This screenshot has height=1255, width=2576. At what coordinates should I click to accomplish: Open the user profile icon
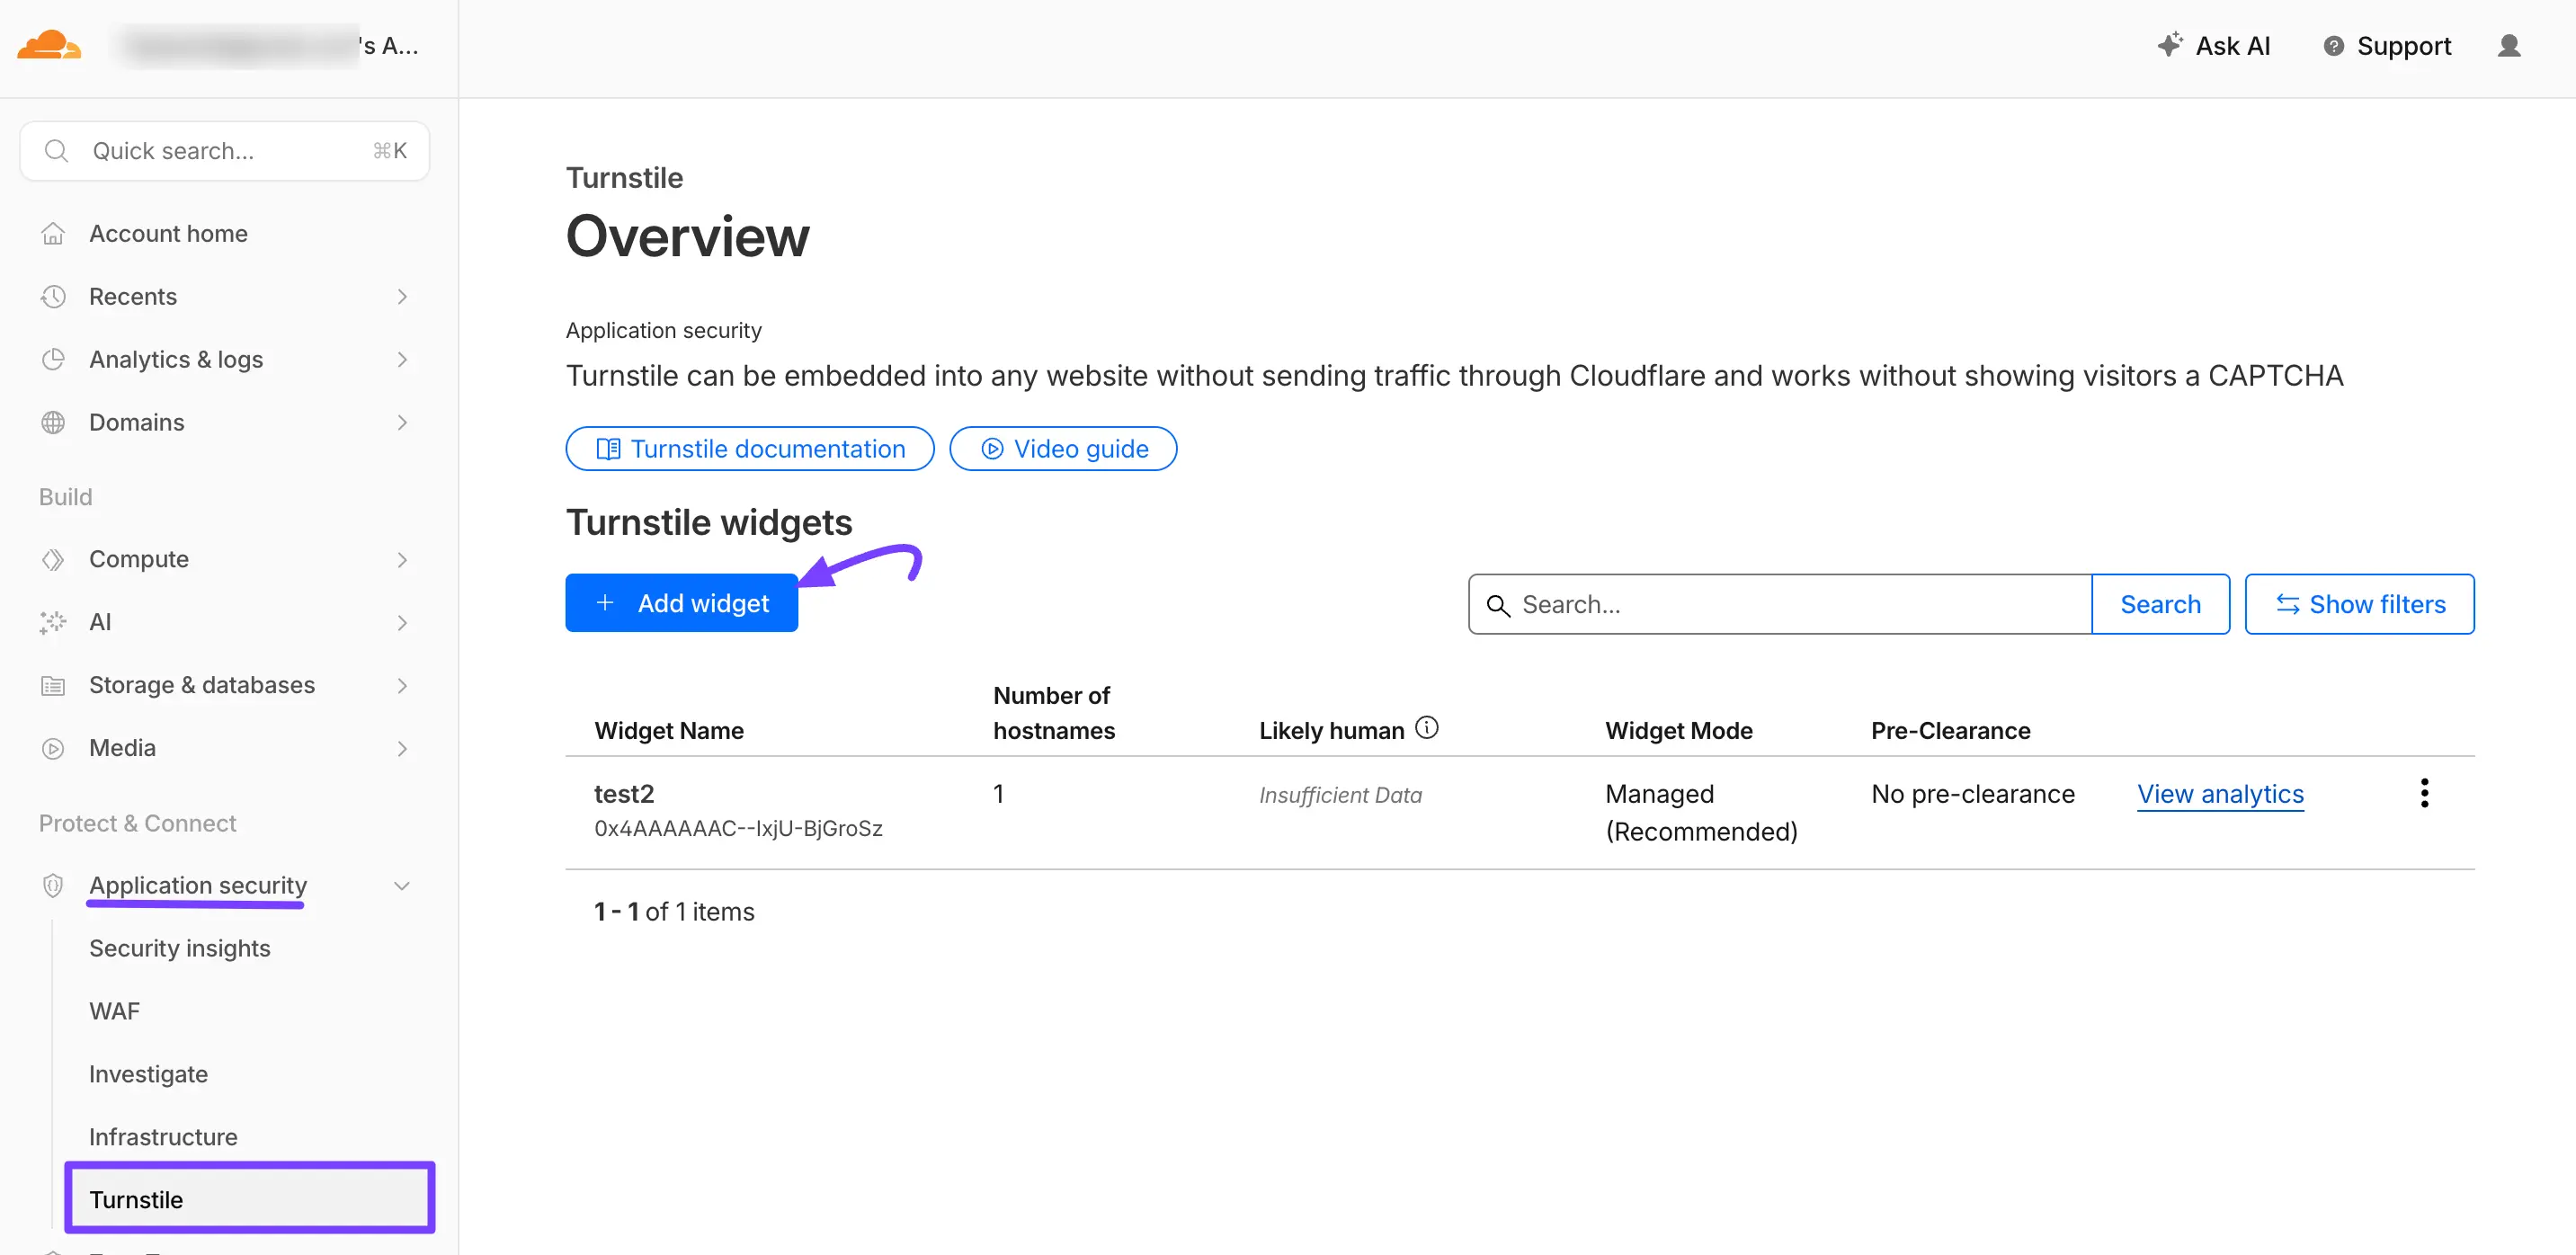click(2508, 46)
